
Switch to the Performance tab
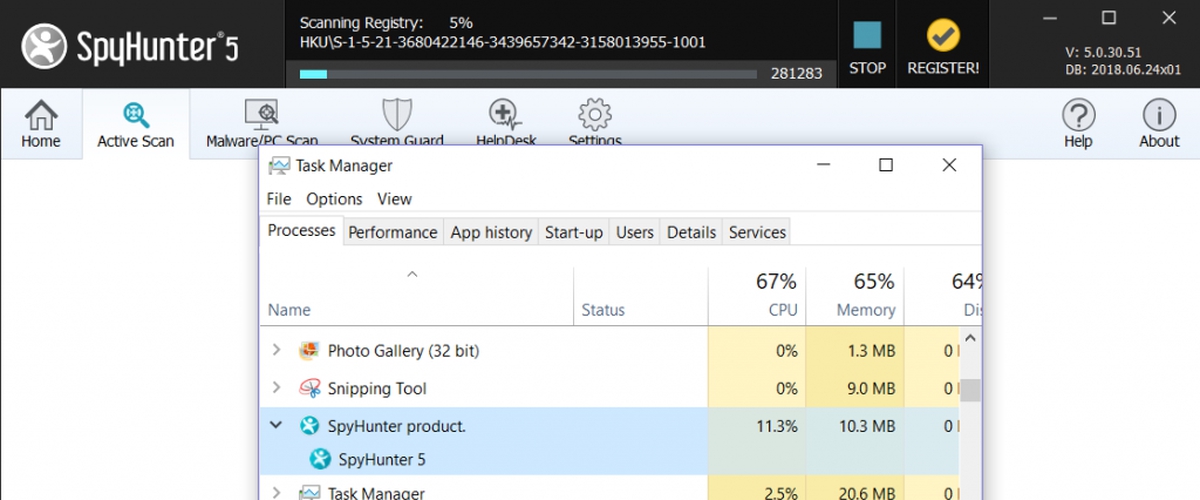[392, 232]
